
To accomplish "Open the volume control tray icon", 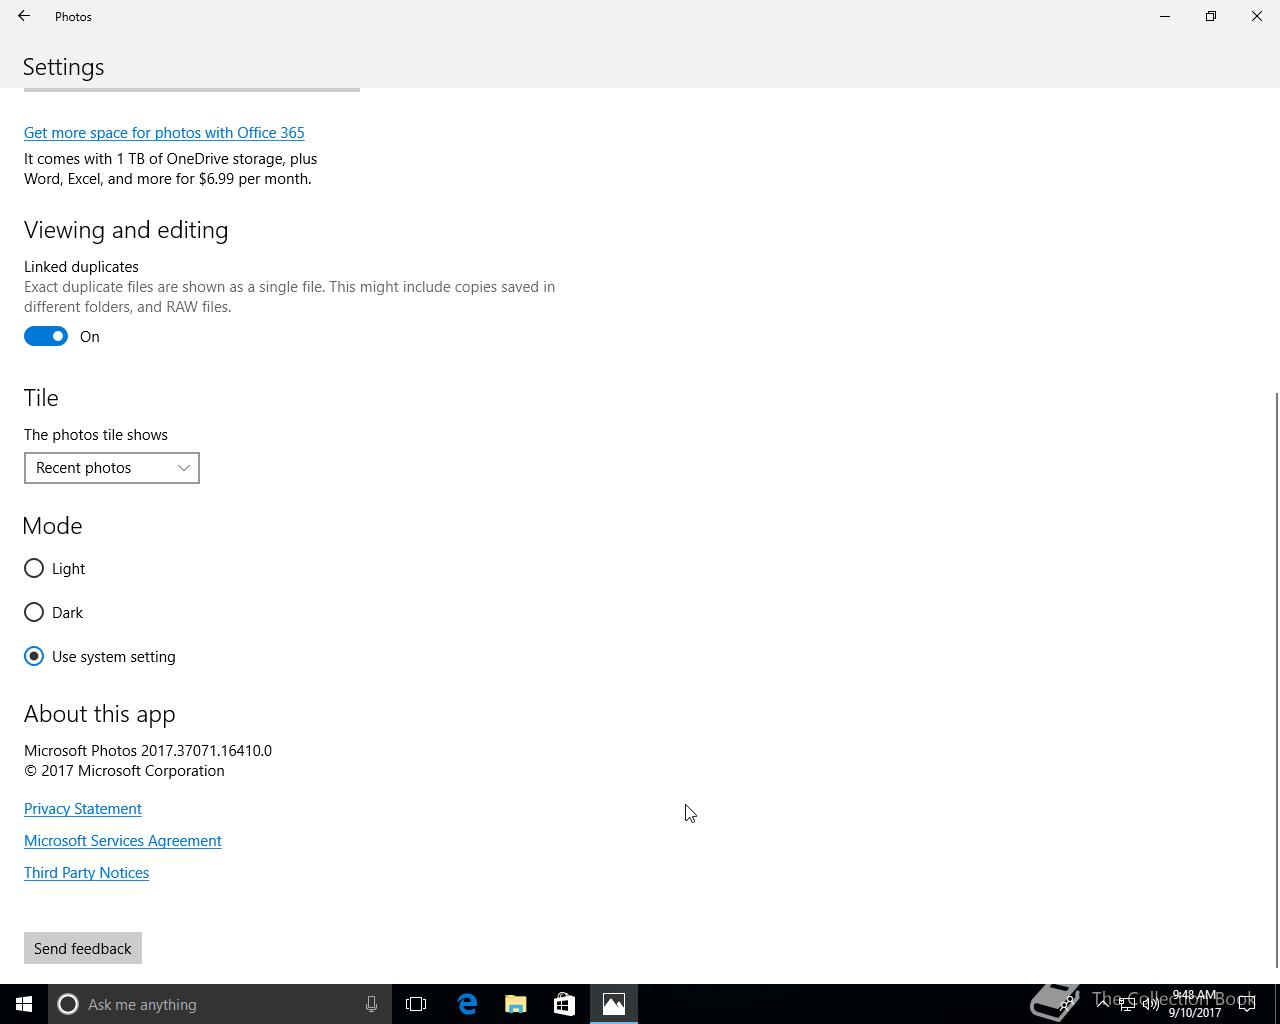I will coord(1150,1004).
